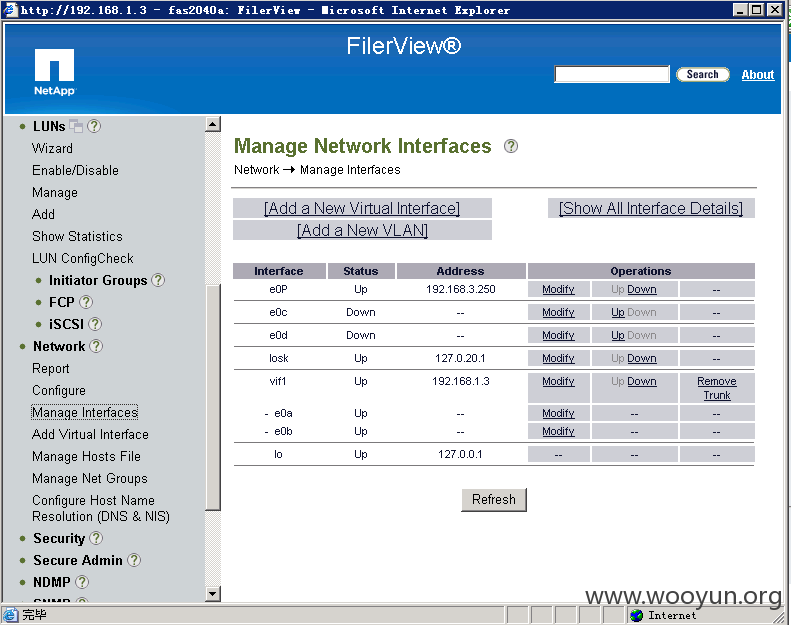This screenshot has height=625, width=791.
Task: Click sidebar scrollbar up arrow
Action: 213,124
